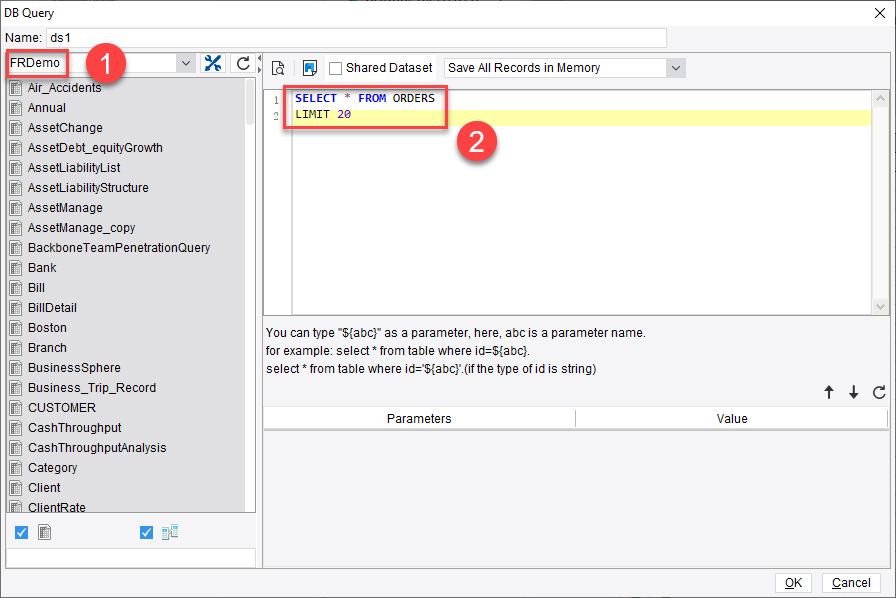Uncheck the tables filter checkbox at bottom left
This screenshot has width=896, height=598.
tap(21, 532)
